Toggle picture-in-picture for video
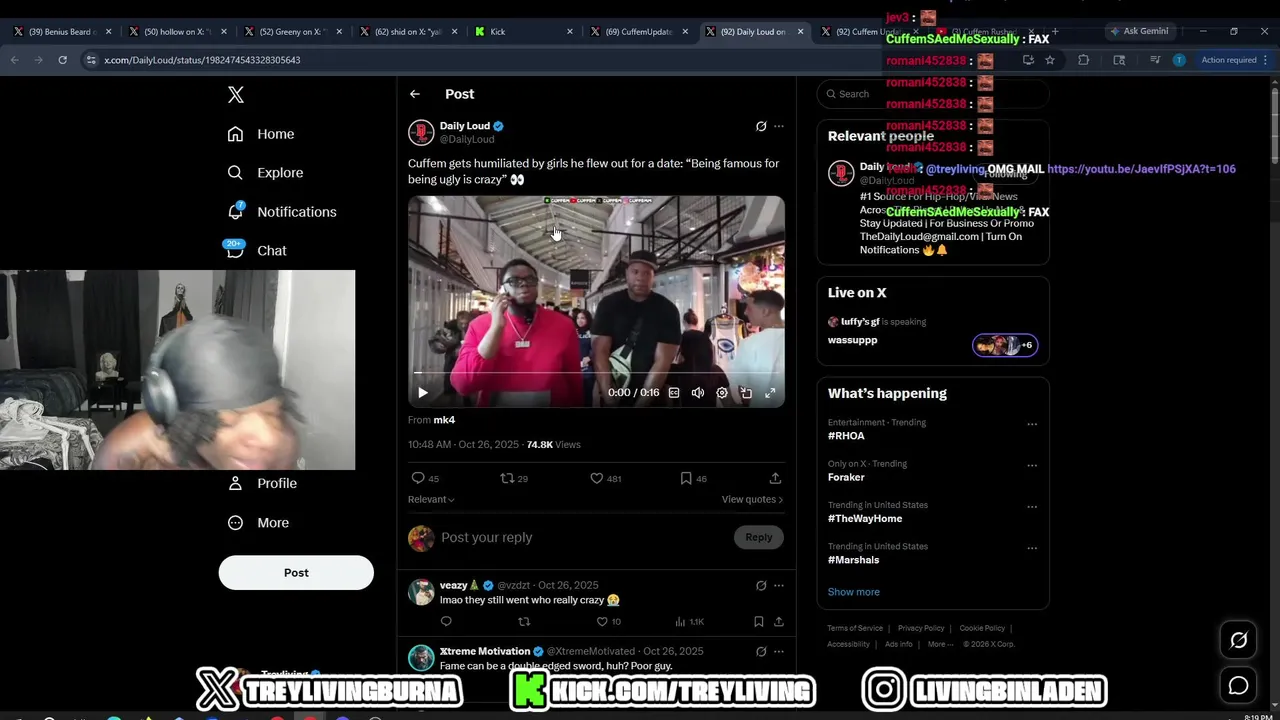Screen dimensions: 1280x720 tap(746, 393)
